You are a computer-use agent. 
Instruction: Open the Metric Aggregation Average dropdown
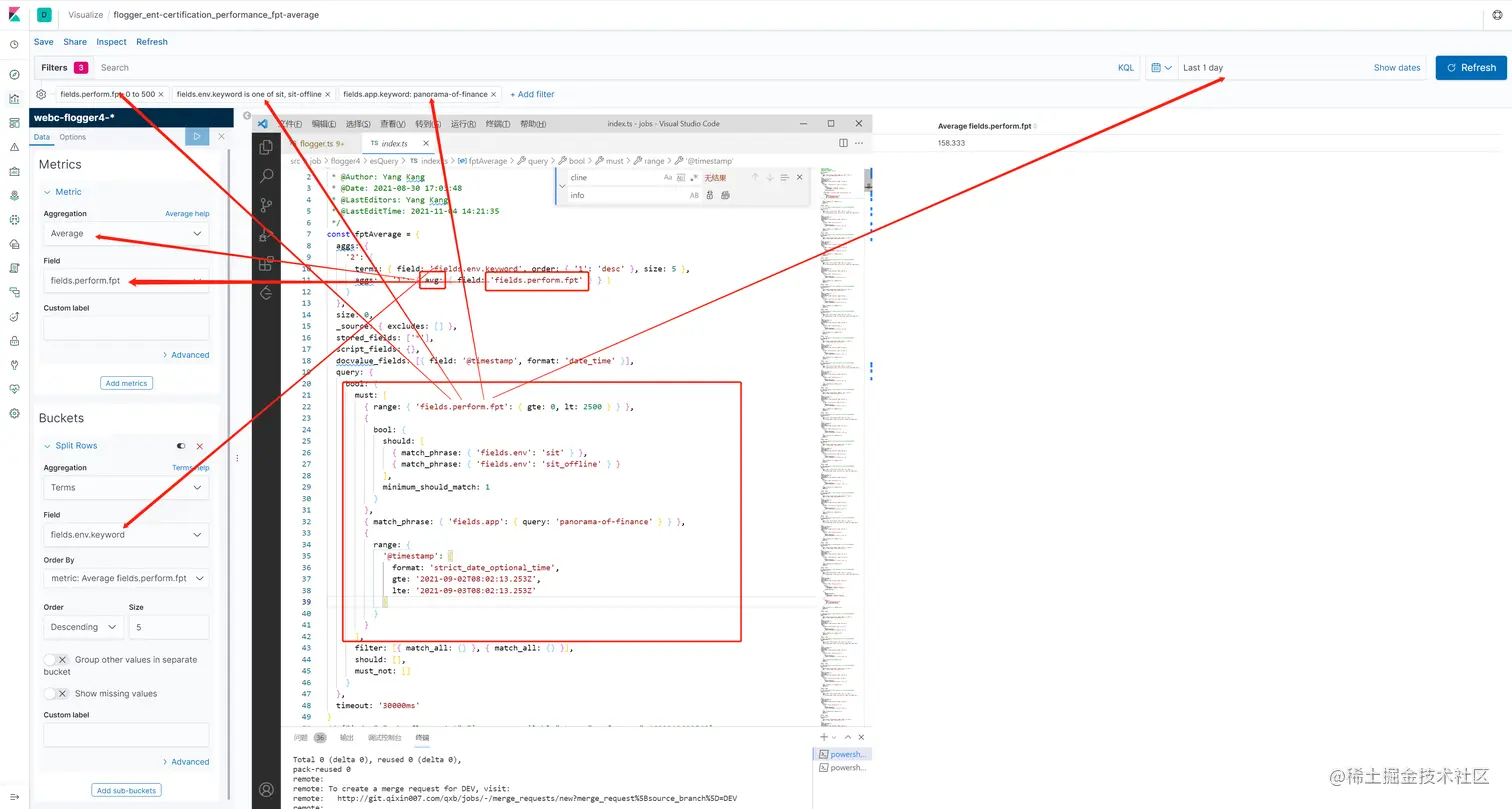[x=126, y=233]
